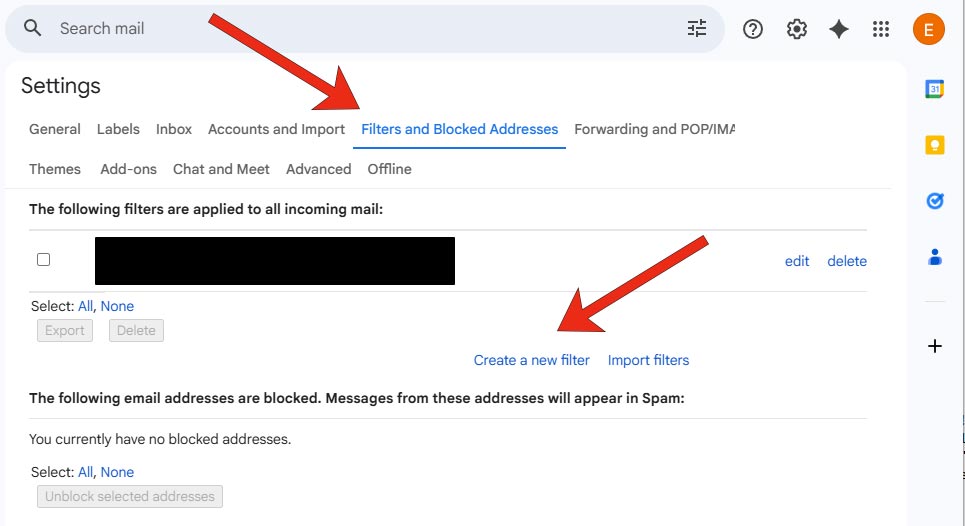
Task: Click Import filters link
Action: pos(648,360)
